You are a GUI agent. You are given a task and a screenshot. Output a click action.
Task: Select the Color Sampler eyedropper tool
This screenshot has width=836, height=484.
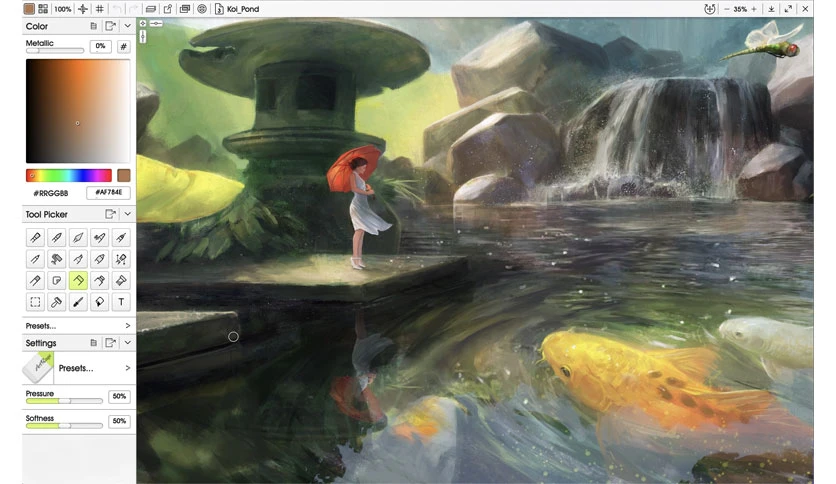[x=78, y=302]
